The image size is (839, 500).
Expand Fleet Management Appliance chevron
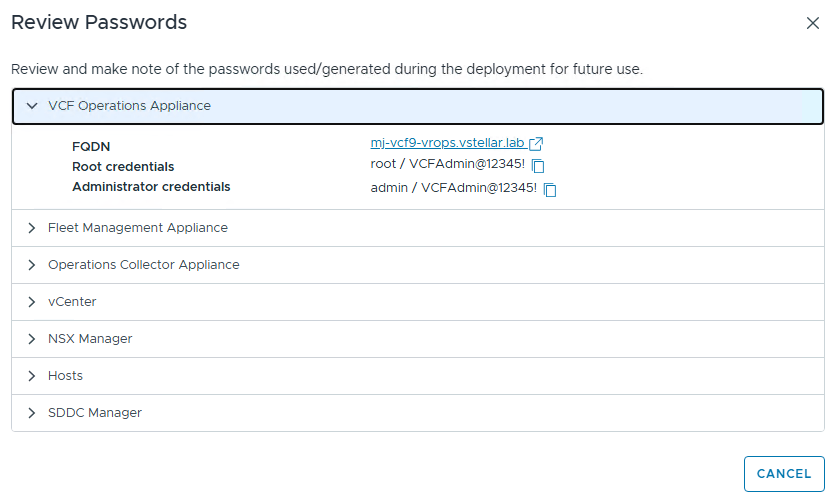[32, 228]
